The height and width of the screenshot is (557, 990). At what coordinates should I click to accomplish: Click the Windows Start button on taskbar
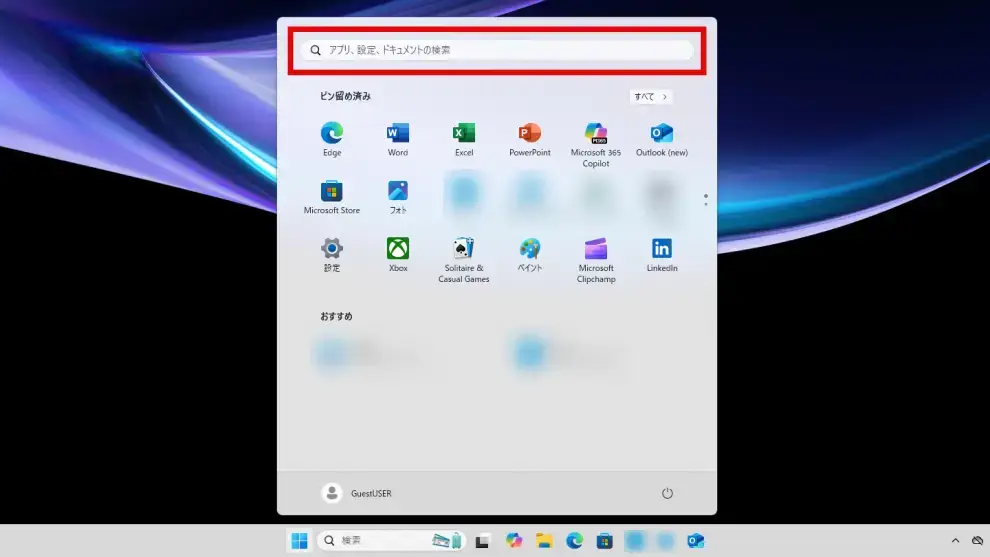click(x=299, y=541)
